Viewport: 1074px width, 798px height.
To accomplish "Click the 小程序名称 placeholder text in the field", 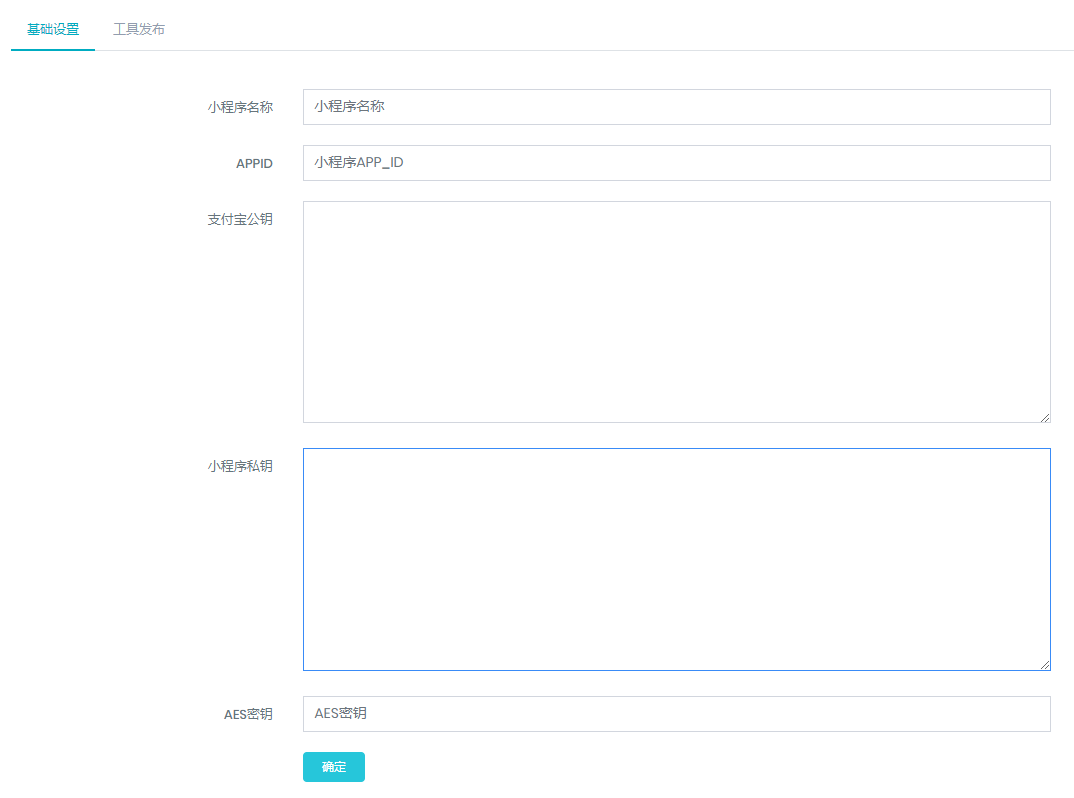I will coord(349,106).
